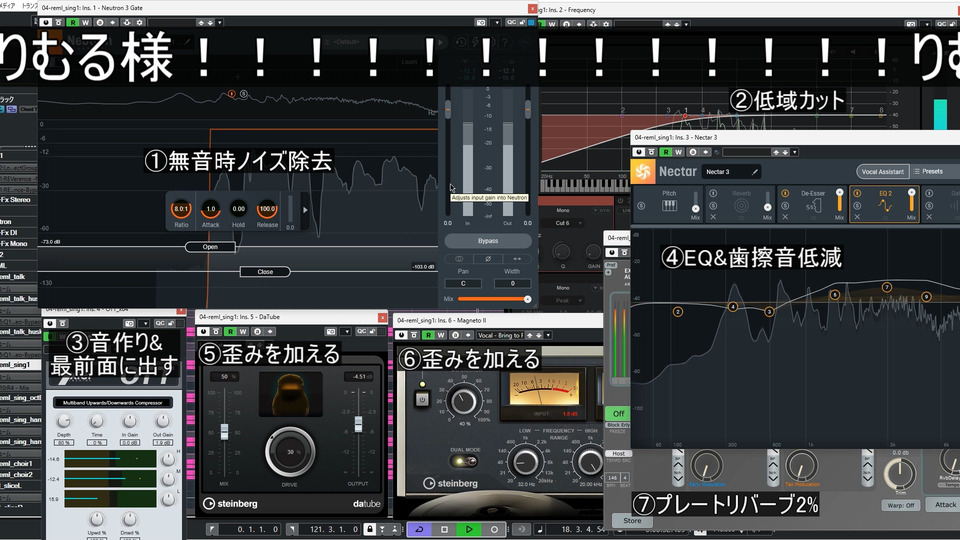960x540 pixels.
Task: Bypass the DaTube insert plugin
Action: click(x=216, y=331)
